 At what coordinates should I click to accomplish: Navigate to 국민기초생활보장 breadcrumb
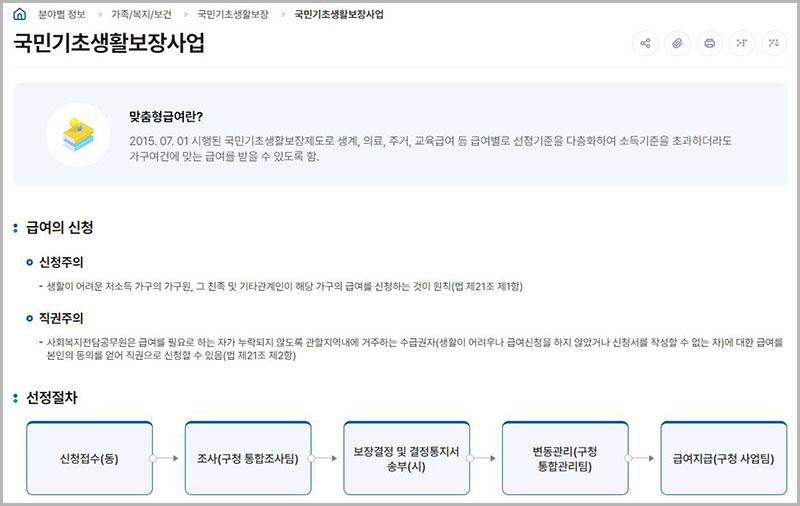click(232, 15)
